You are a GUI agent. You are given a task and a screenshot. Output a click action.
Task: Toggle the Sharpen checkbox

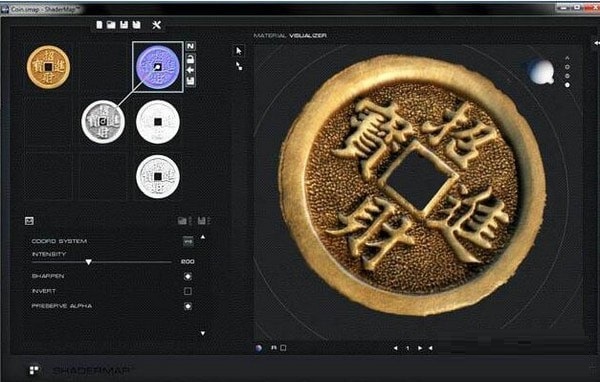pyautogui.click(x=188, y=276)
